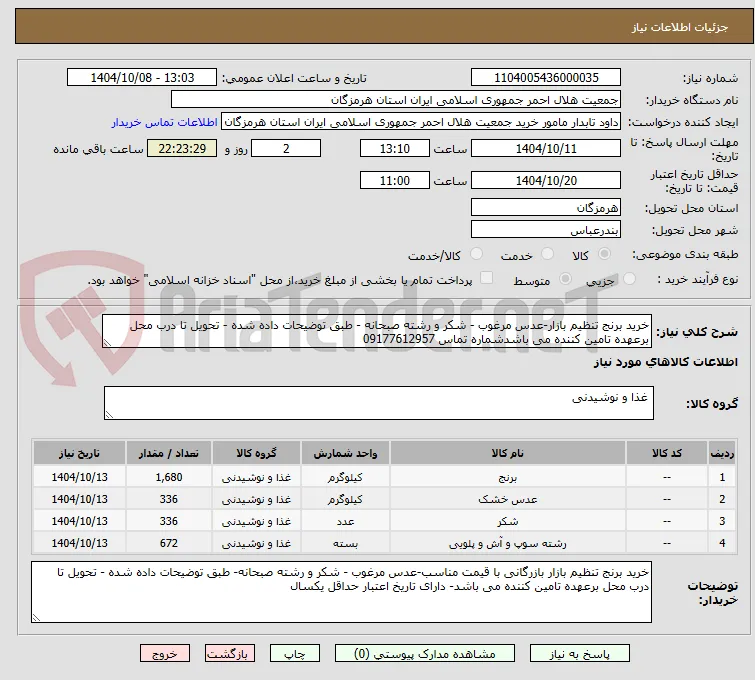The height and width of the screenshot is (680, 755).
Task: Click the چاپ print button
Action: [294, 654]
